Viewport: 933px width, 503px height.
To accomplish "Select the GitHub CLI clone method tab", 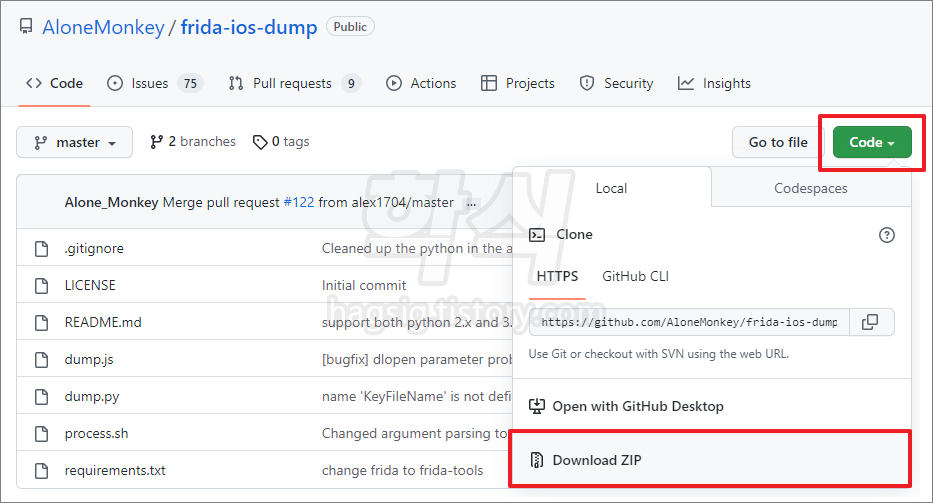I will point(635,276).
